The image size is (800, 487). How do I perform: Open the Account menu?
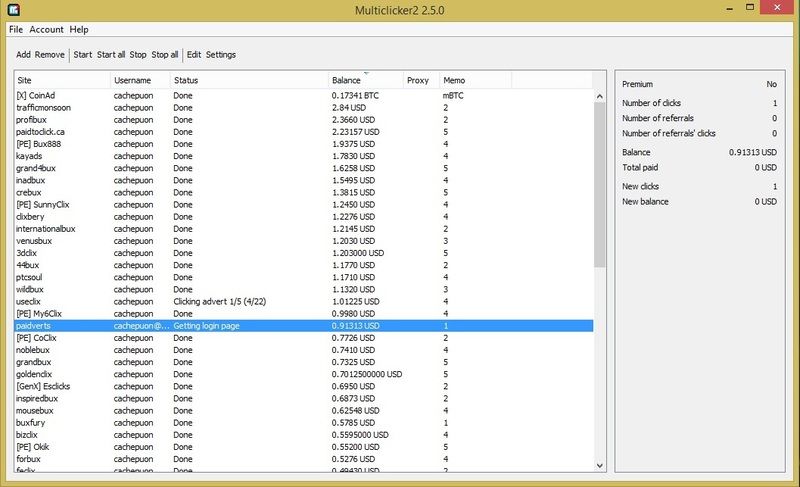46,30
